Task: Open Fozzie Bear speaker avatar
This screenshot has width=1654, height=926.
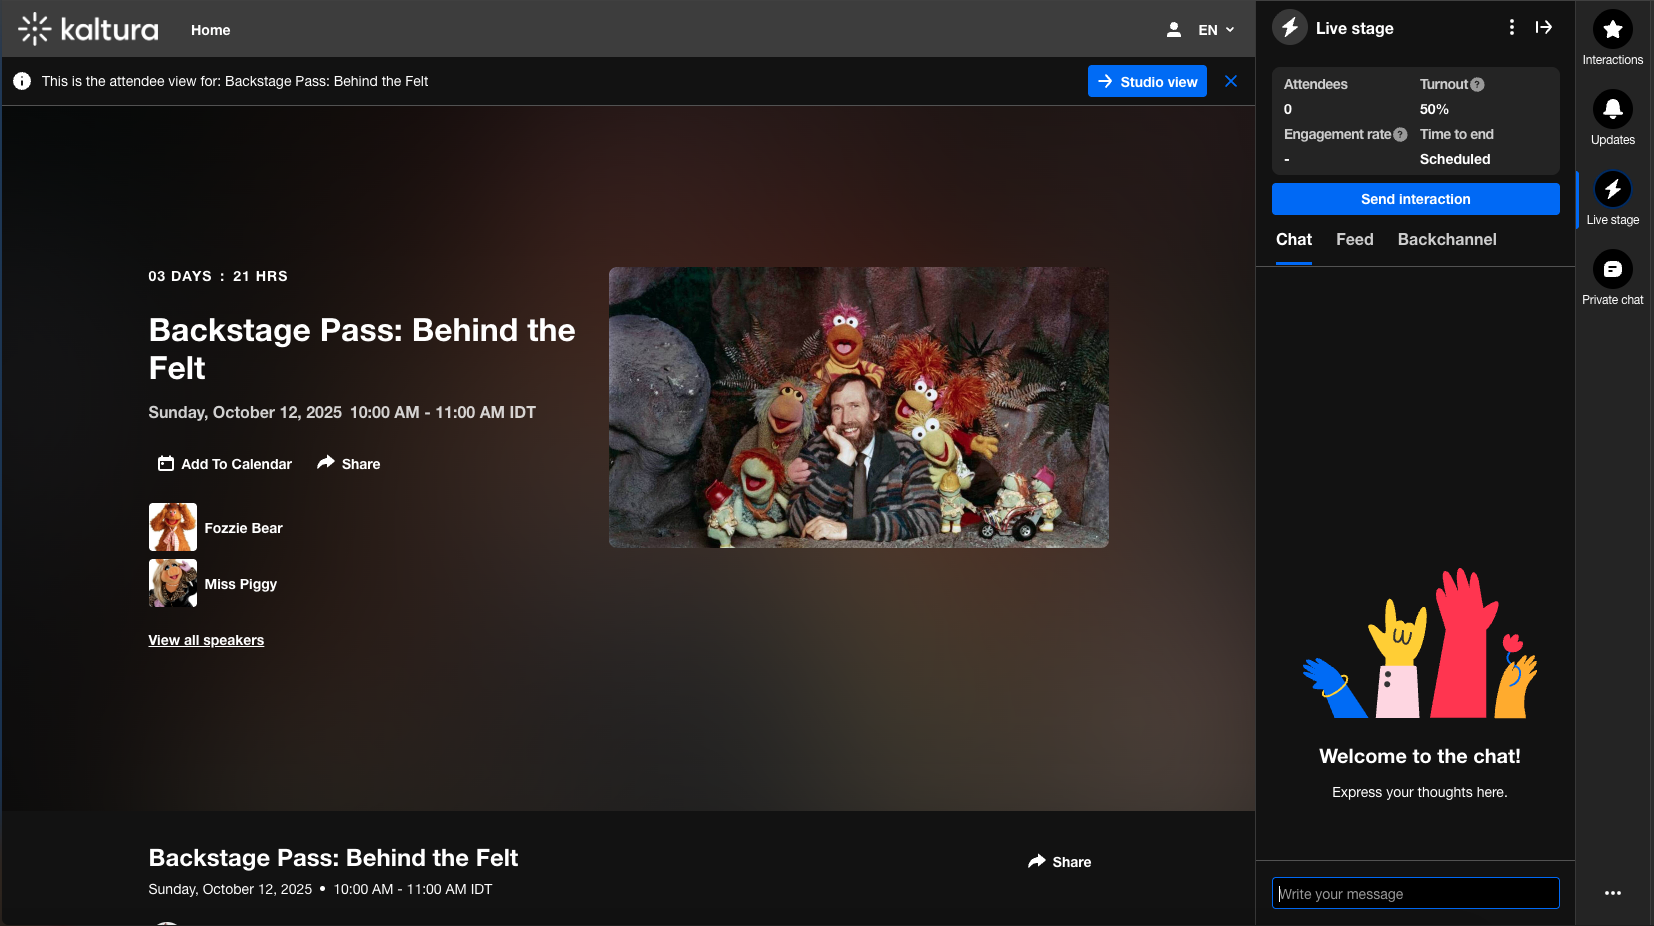Action: pos(173,527)
